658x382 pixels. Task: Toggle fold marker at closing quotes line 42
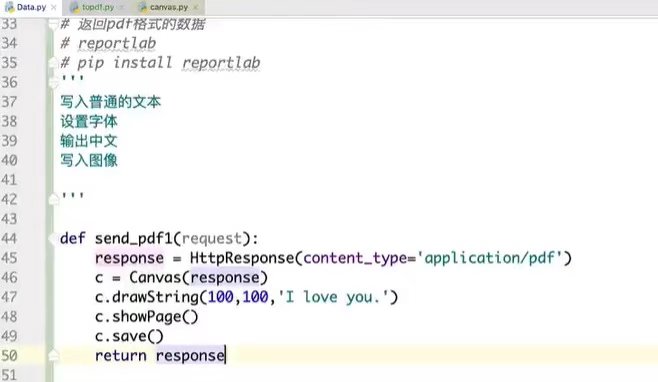53,199
